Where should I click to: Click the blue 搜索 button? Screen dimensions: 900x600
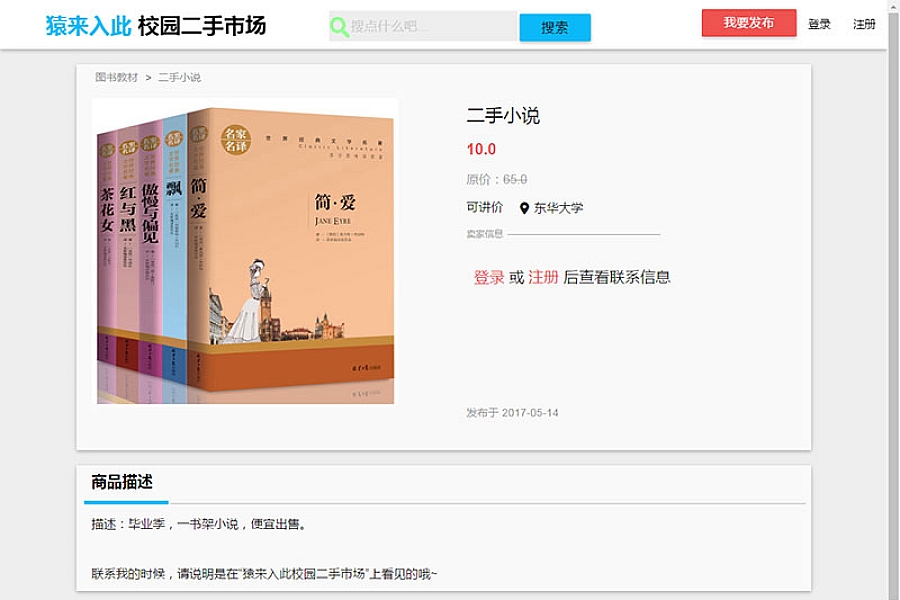tap(554, 28)
